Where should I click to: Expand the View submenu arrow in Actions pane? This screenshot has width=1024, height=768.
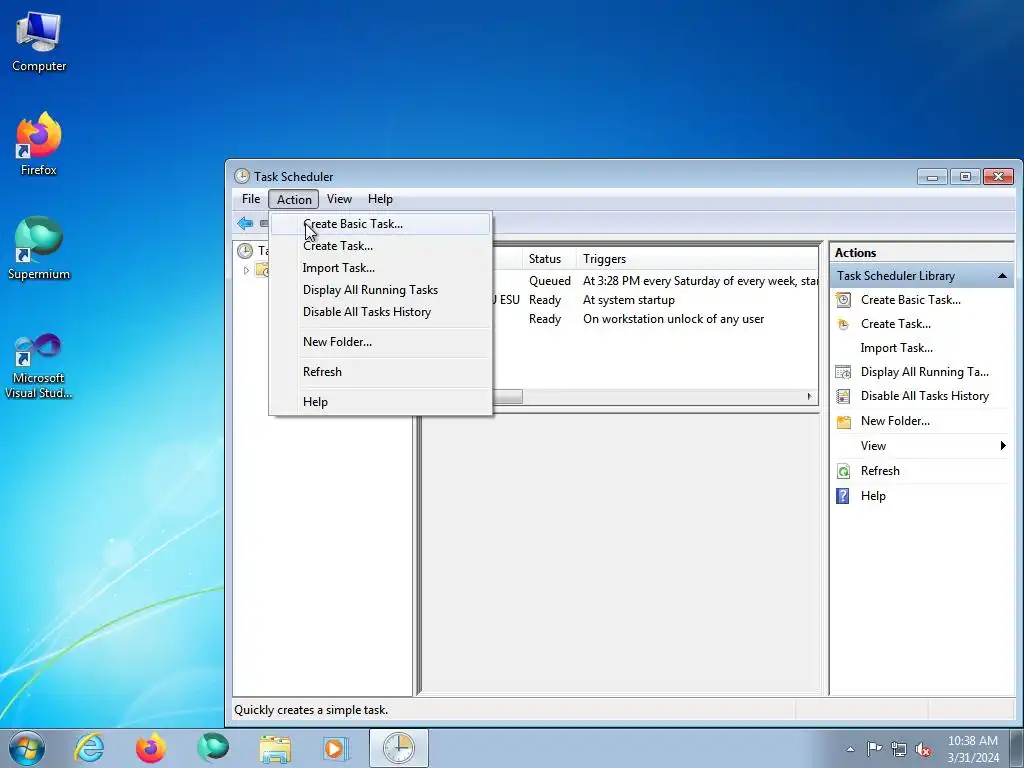[x=1003, y=445]
